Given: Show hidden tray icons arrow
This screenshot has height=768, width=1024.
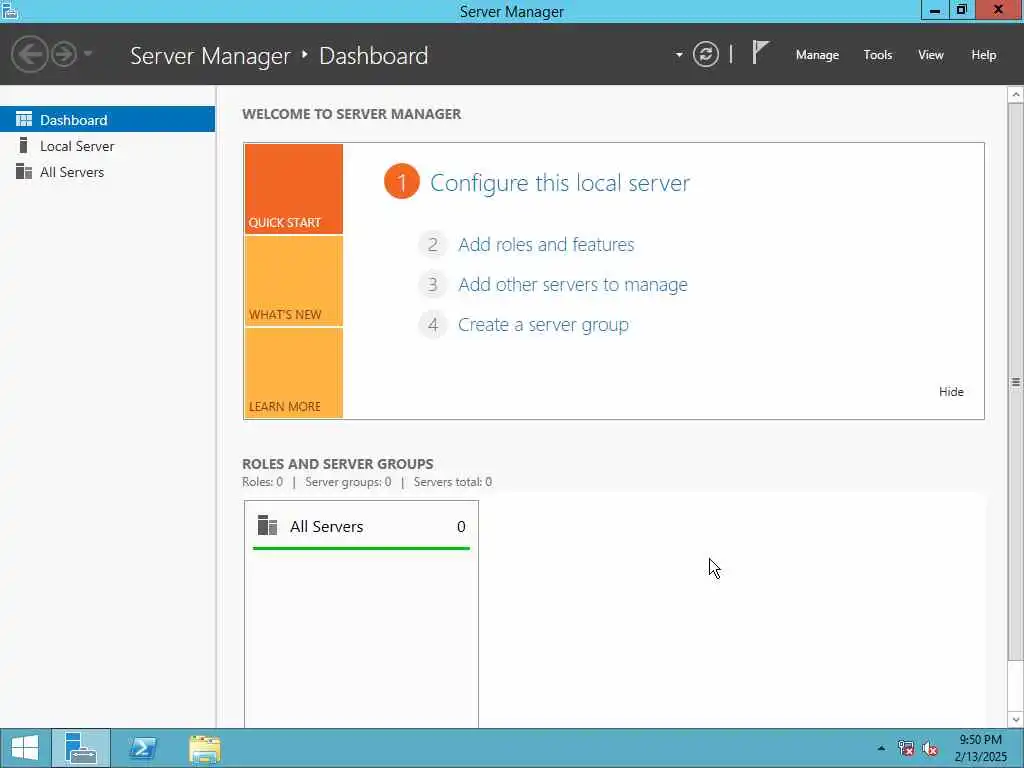Looking at the screenshot, I should point(881,748).
